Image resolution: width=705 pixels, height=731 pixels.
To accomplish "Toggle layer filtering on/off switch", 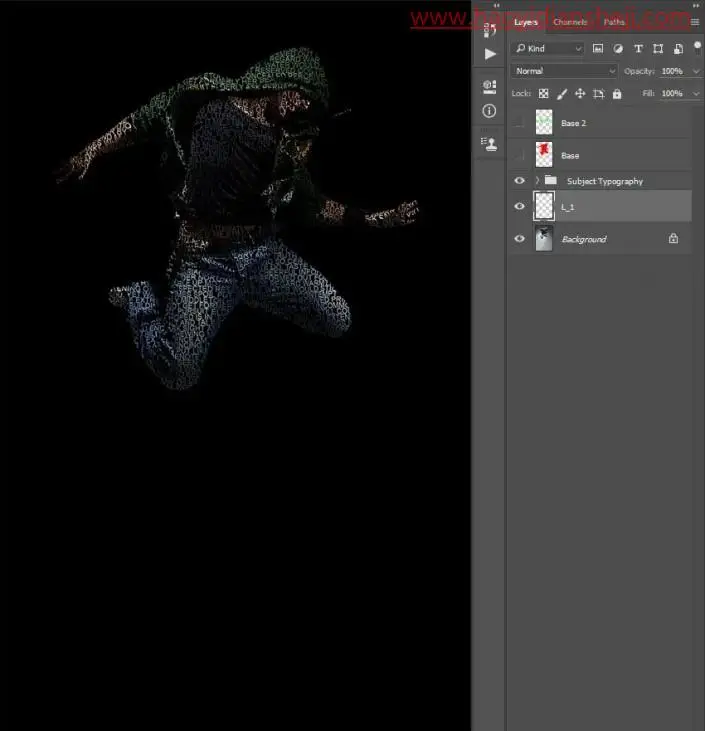I will (698, 47).
